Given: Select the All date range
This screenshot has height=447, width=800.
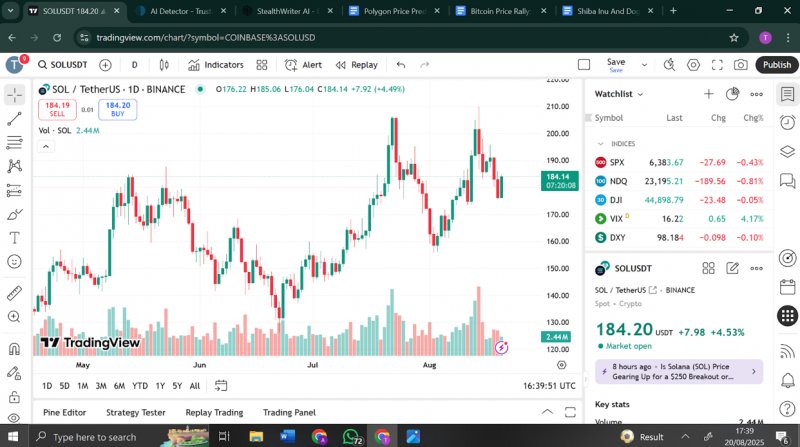Looking at the screenshot, I should pyautogui.click(x=195, y=386).
